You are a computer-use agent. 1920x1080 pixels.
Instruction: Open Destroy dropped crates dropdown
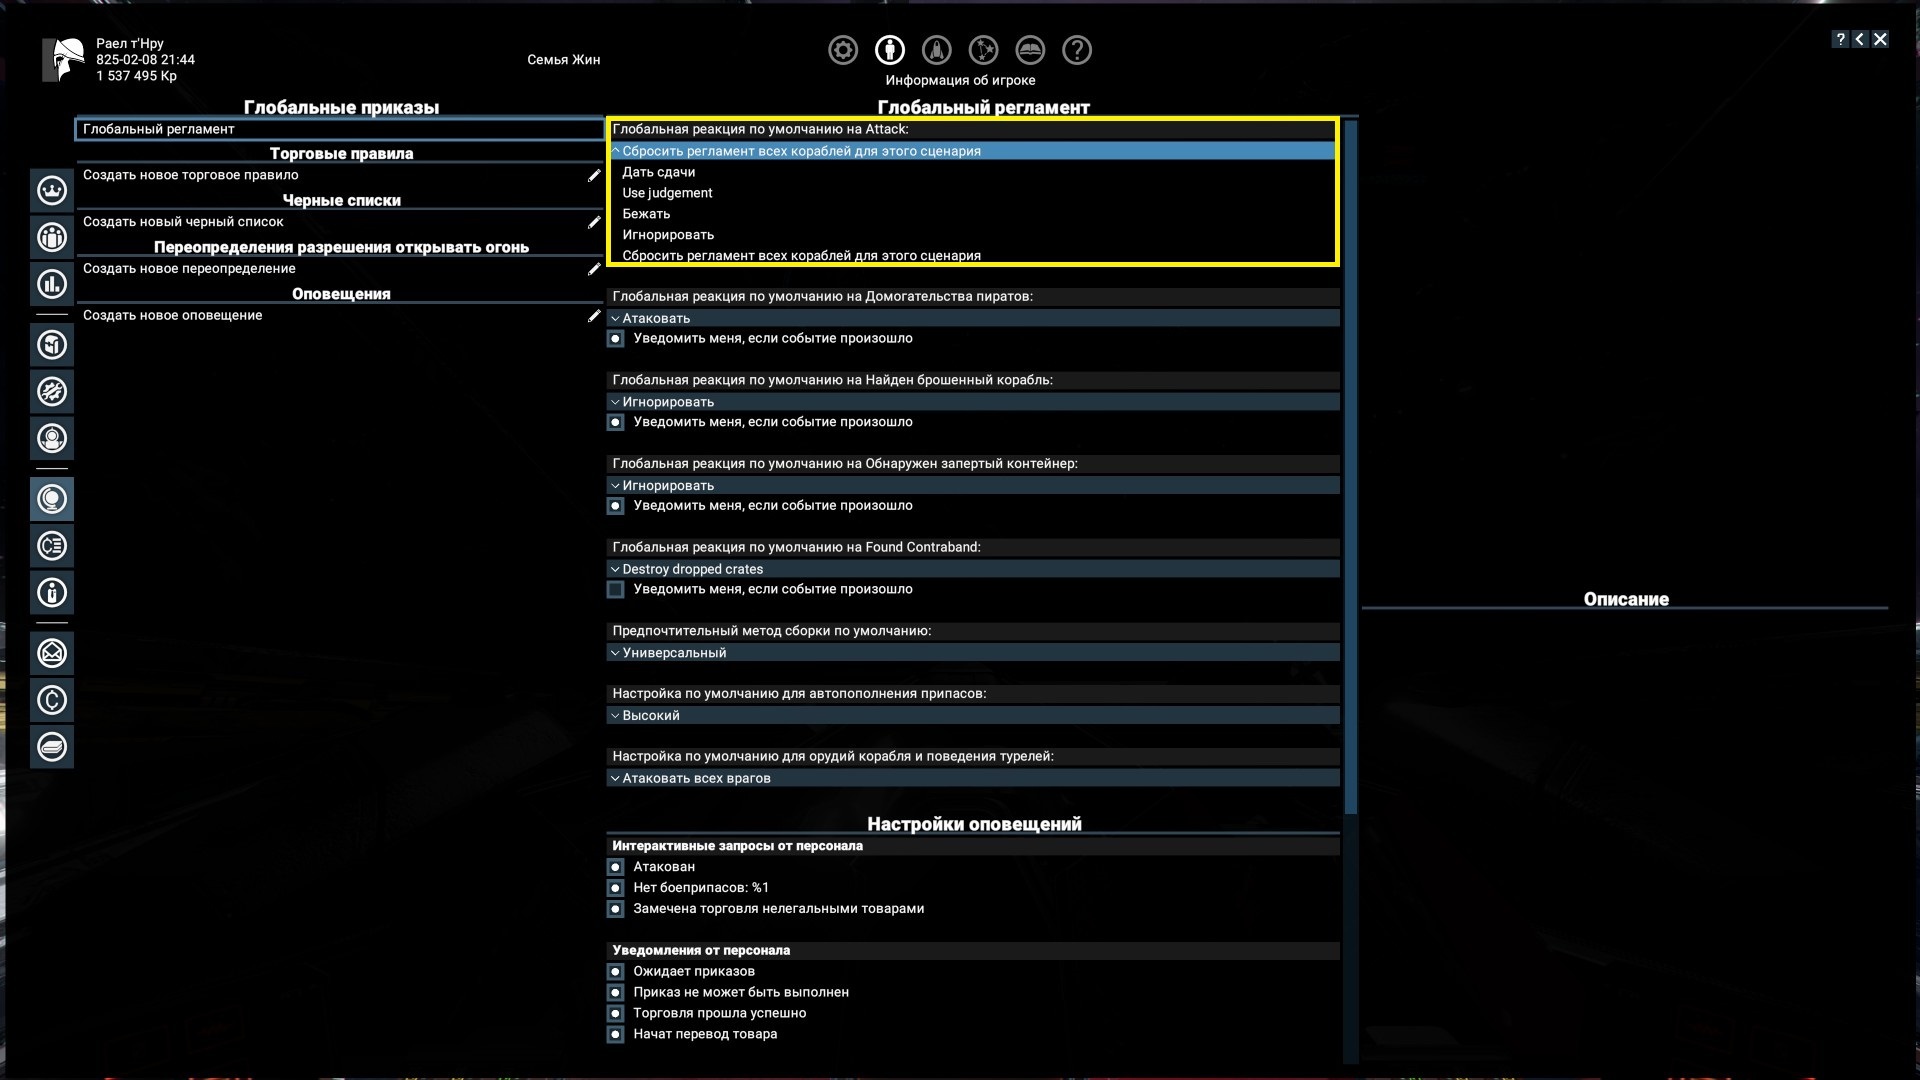[x=972, y=569]
